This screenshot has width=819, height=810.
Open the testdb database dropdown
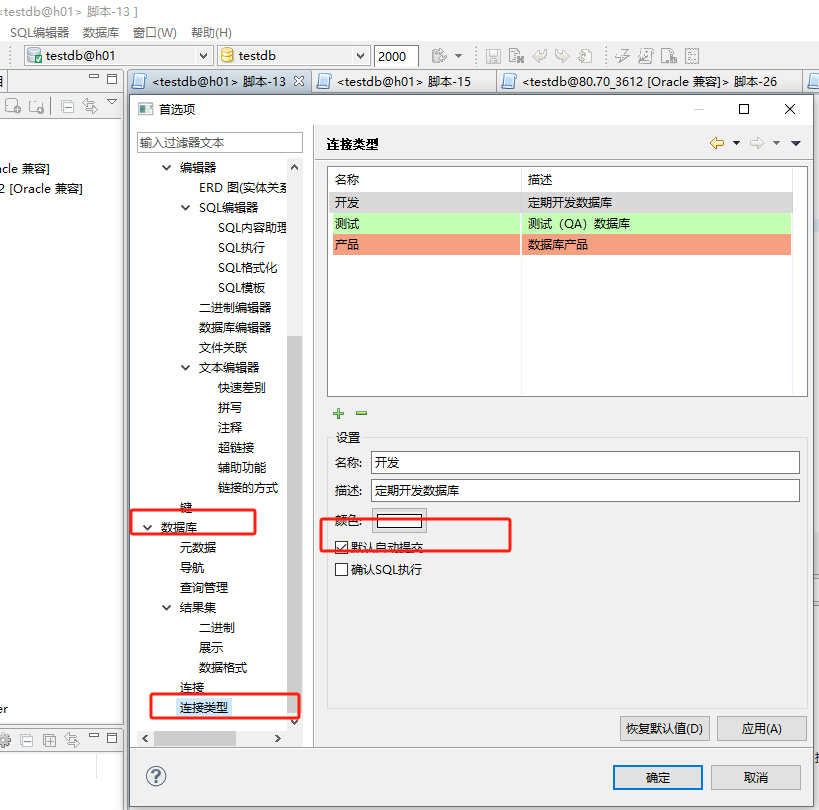(x=360, y=55)
